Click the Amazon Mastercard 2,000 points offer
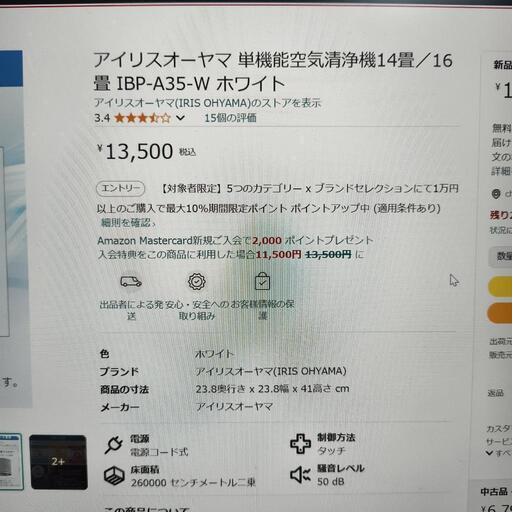The height and width of the screenshot is (512, 512). [x=235, y=240]
